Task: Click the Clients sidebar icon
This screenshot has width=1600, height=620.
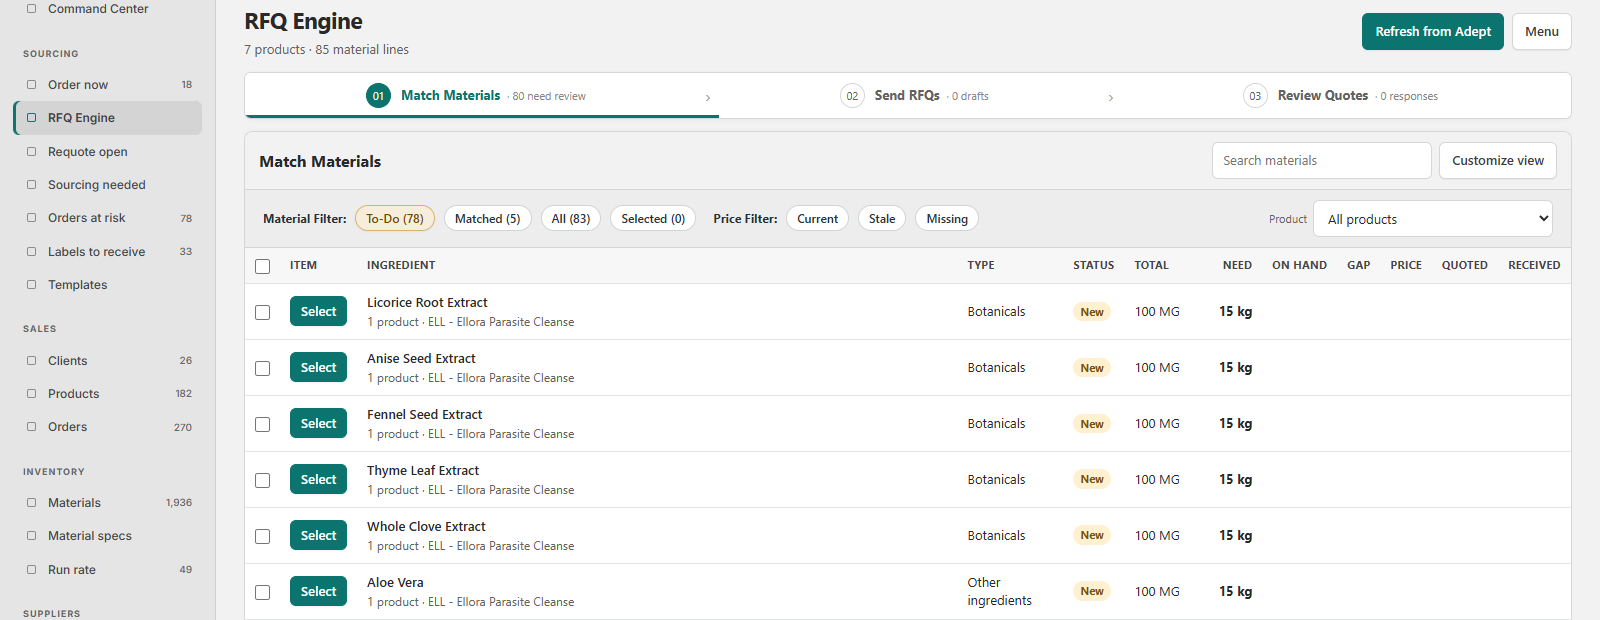Action: pyautogui.click(x=31, y=361)
